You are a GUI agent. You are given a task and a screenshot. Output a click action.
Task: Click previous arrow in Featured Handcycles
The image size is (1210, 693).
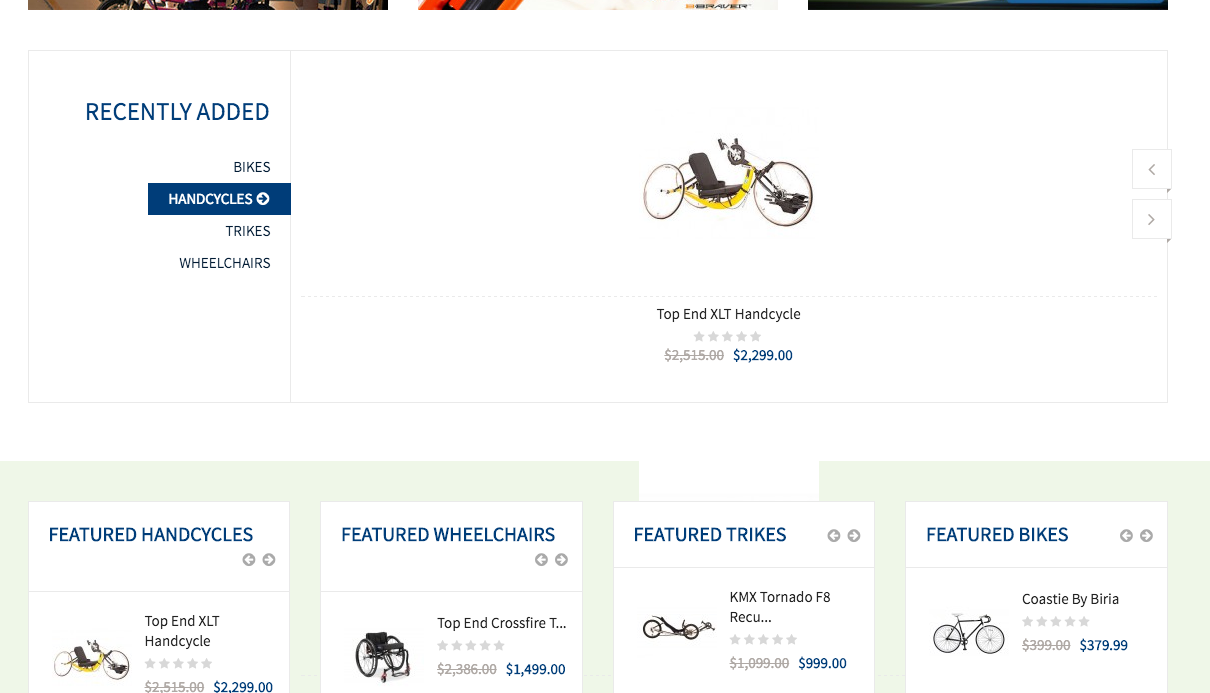249,560
